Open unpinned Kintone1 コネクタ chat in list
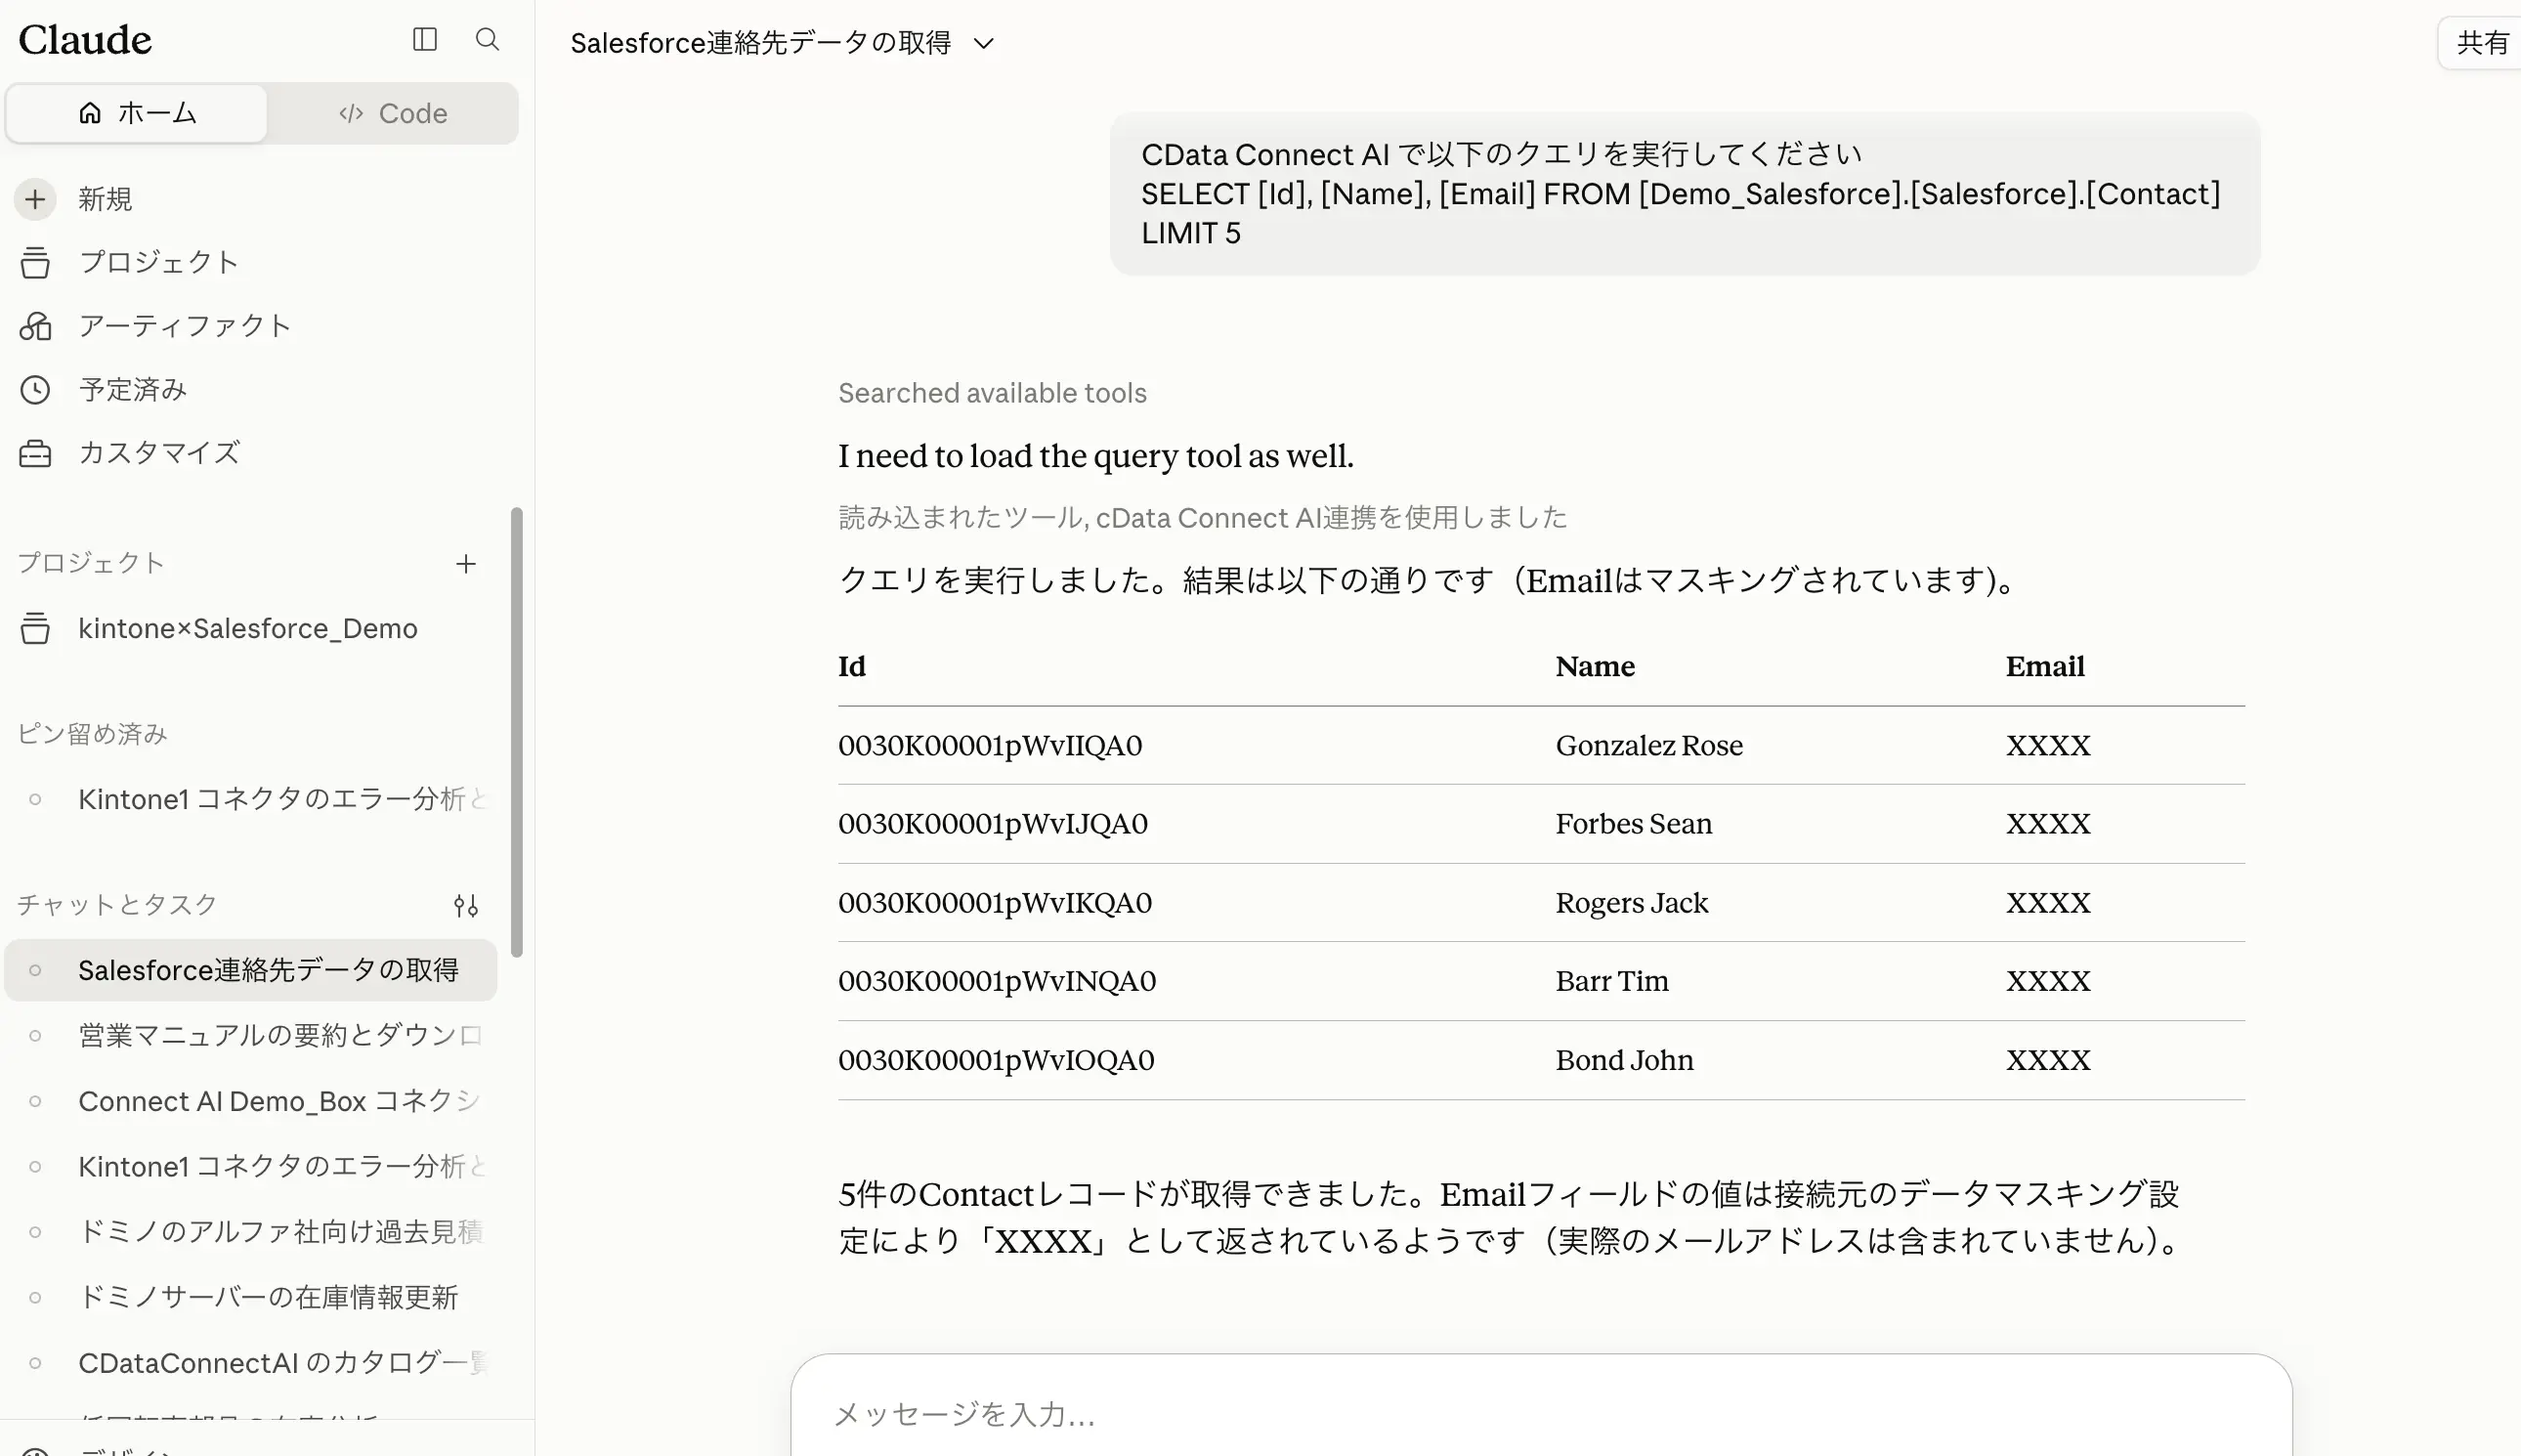Viewport: 2521px width, 1456px height. [x=250, y=1166]
